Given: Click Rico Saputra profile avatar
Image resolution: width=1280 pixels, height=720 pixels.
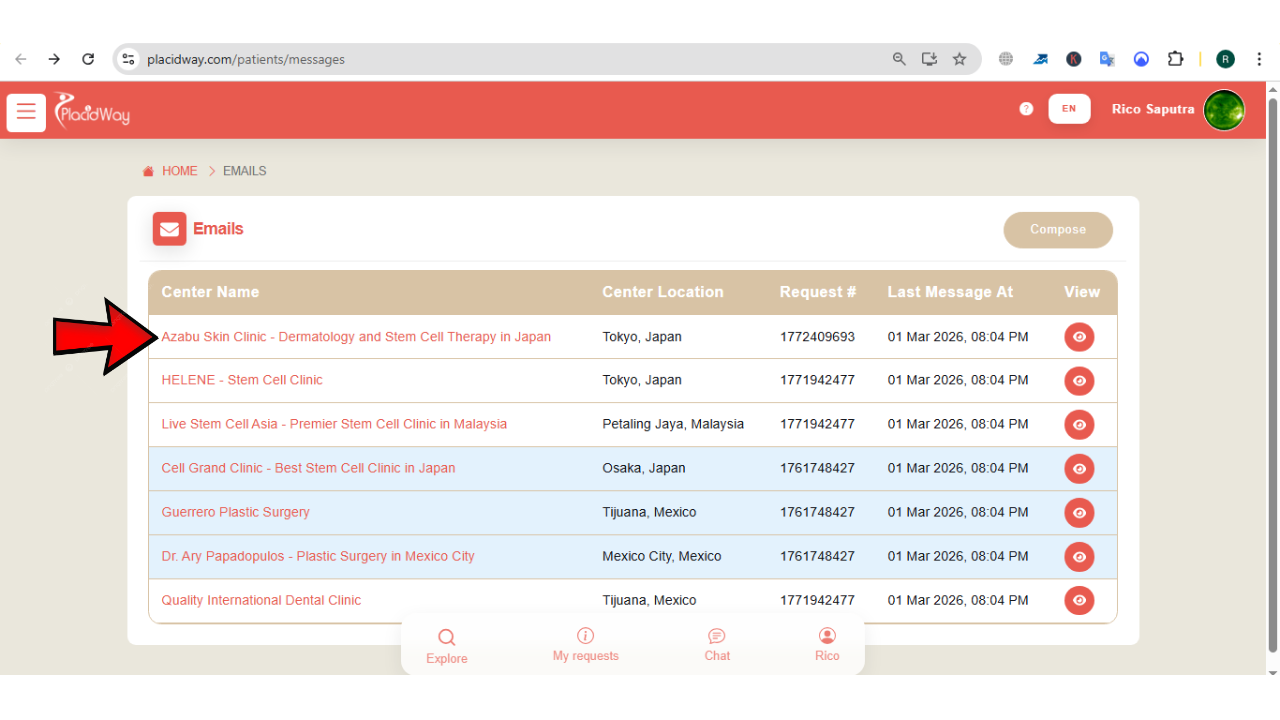Looking at the screenshot, I should tap(1223, 110).
